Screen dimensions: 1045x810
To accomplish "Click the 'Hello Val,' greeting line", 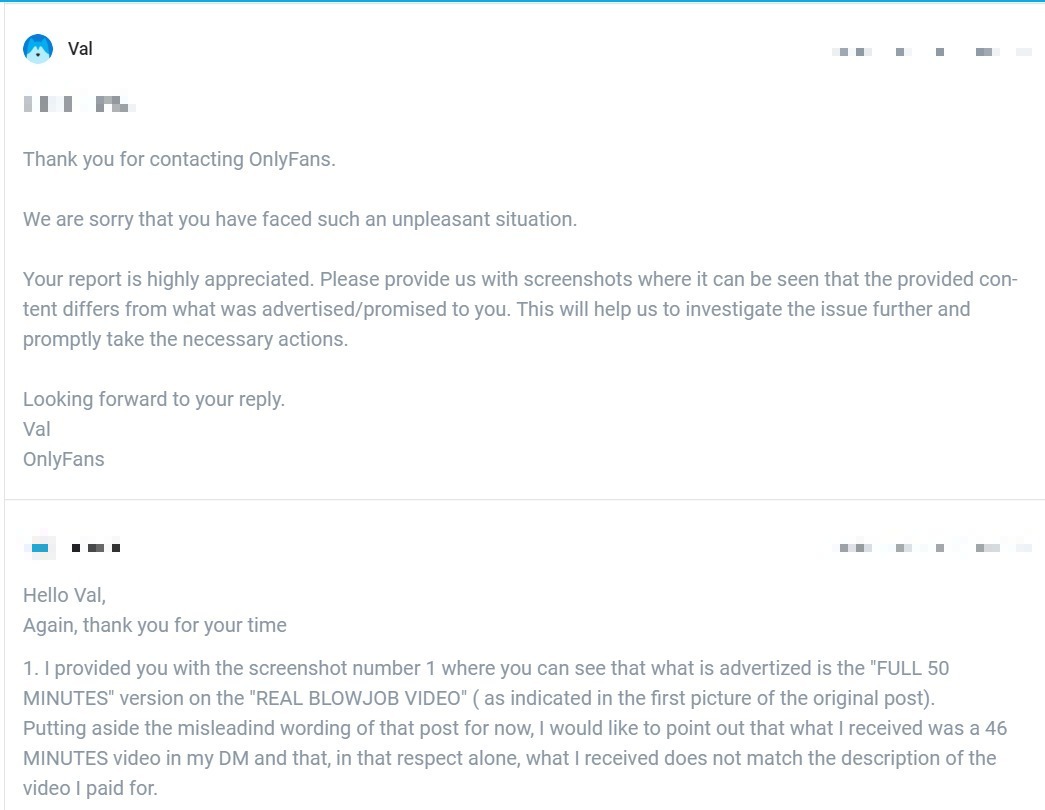I will (65, 595).
